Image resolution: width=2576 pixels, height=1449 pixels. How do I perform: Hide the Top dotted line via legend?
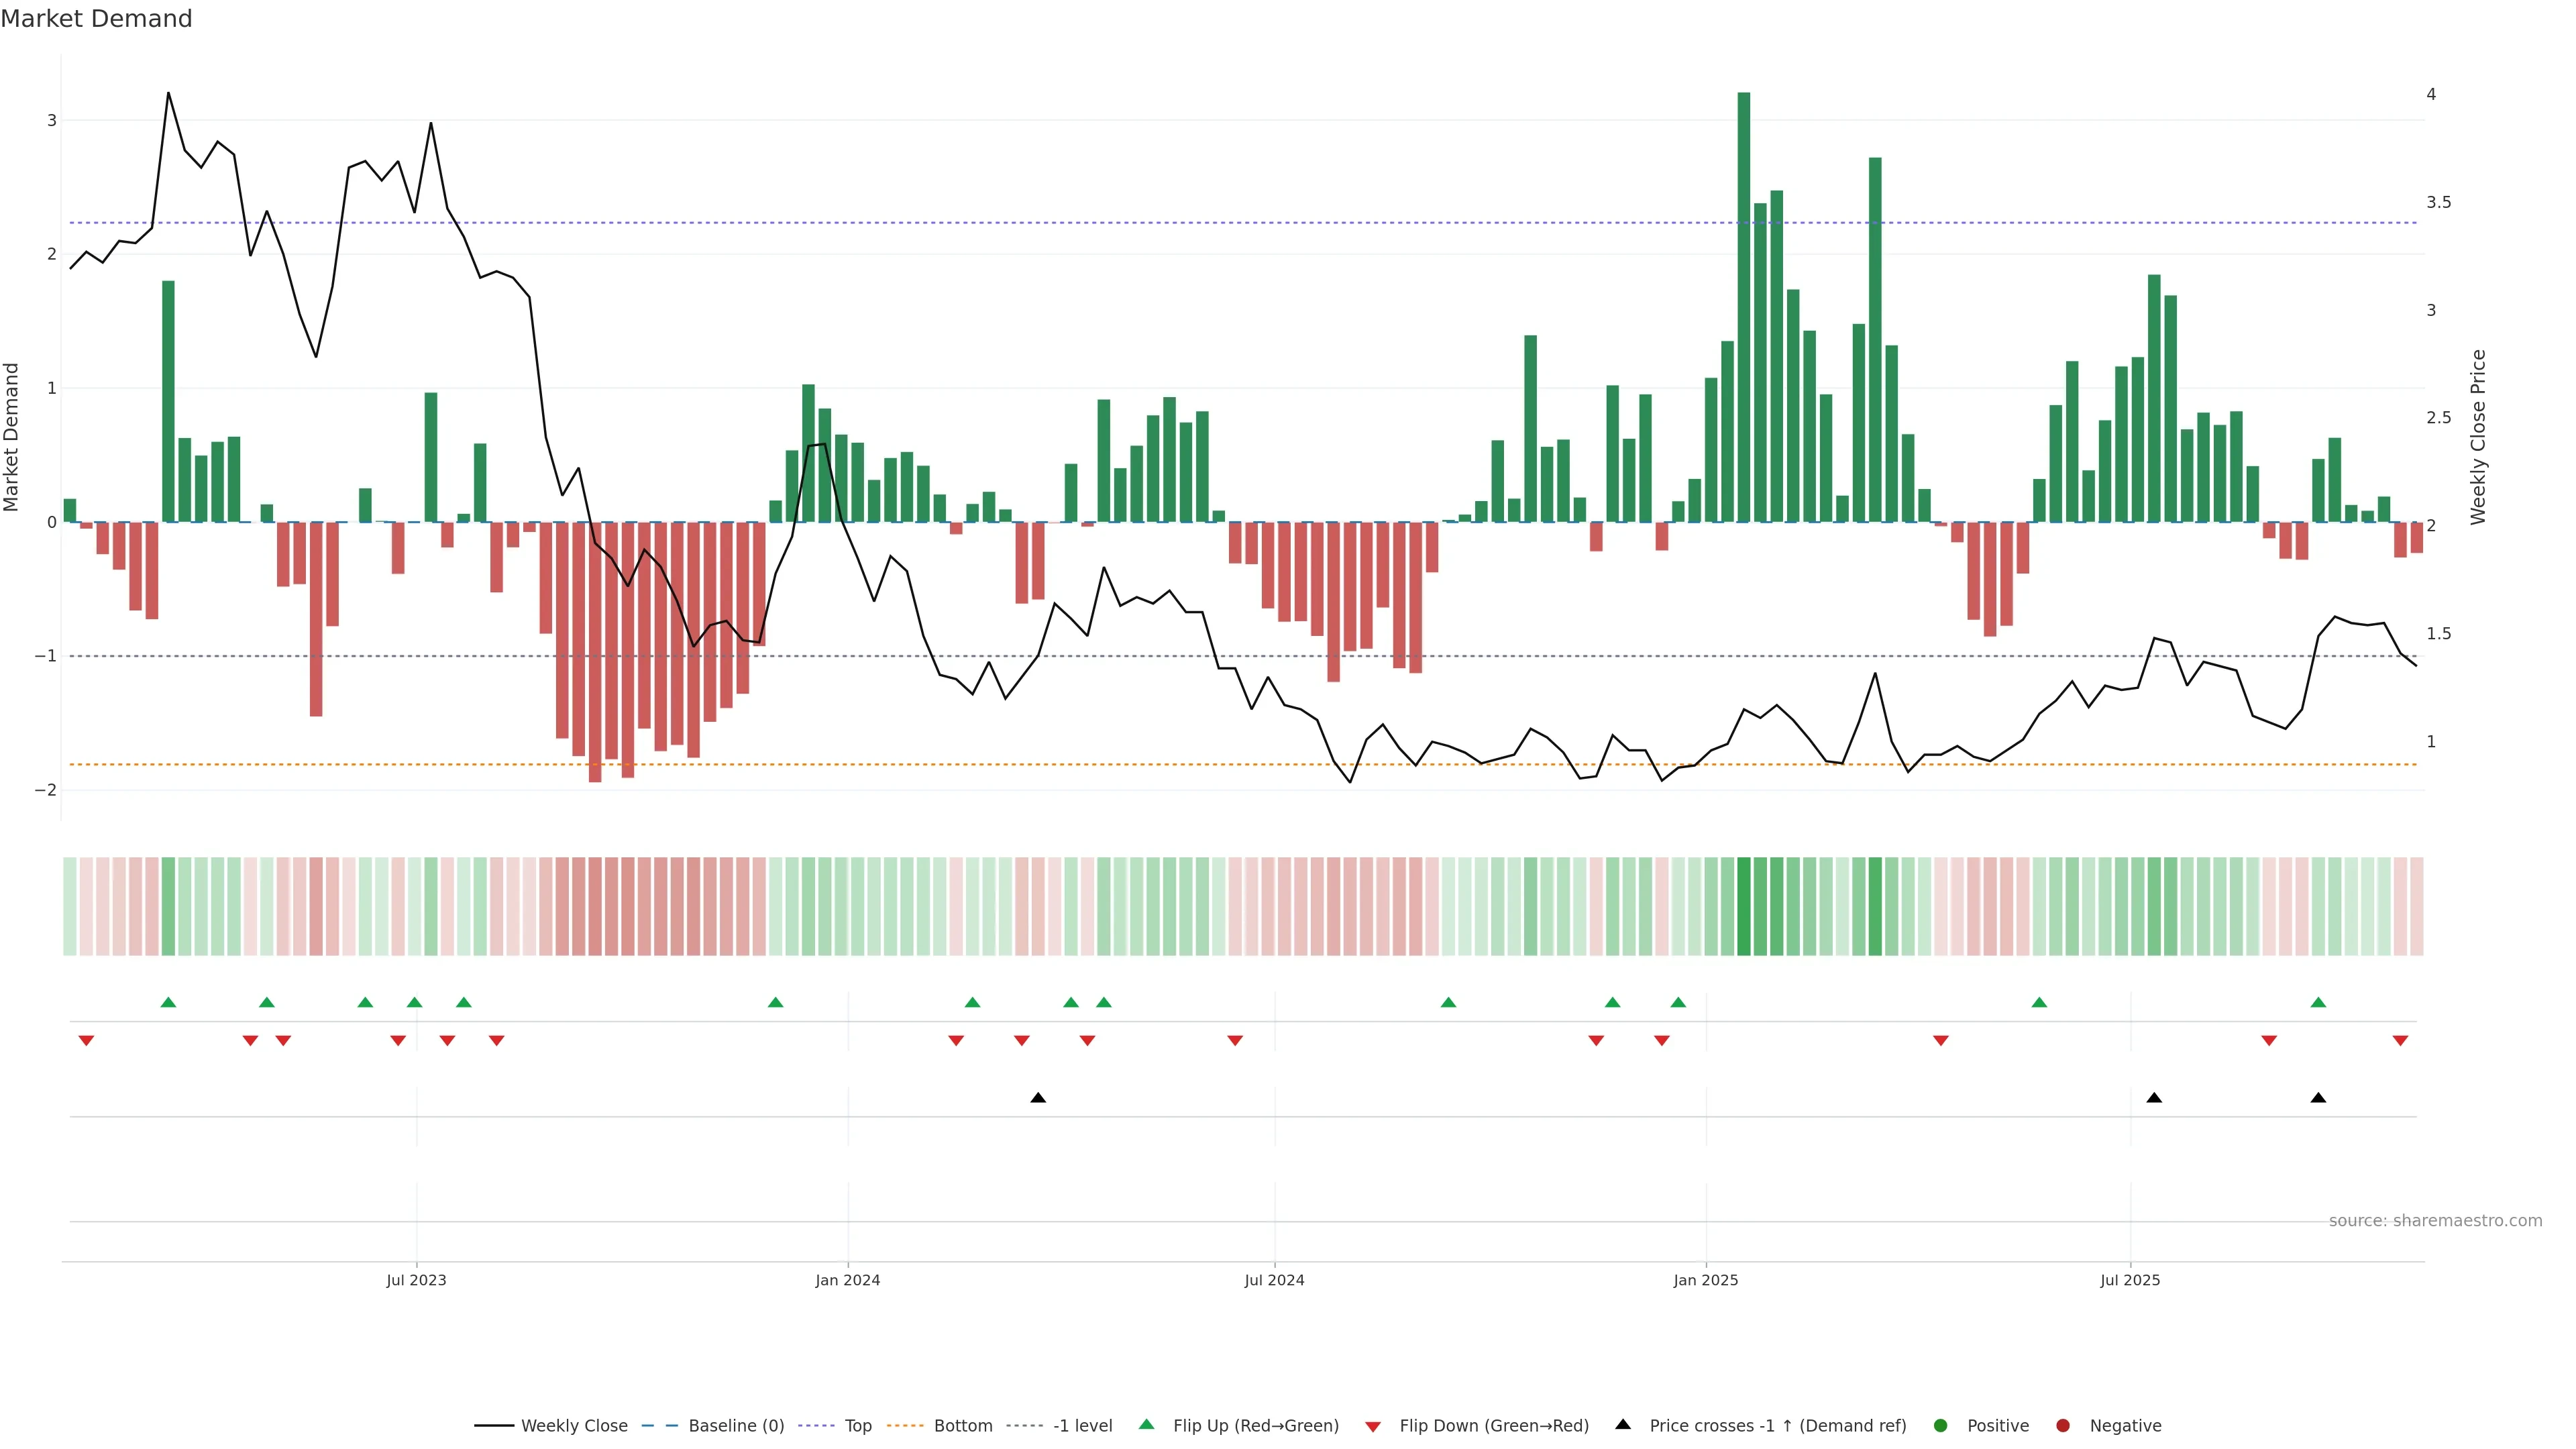(x=857, y=1426)
